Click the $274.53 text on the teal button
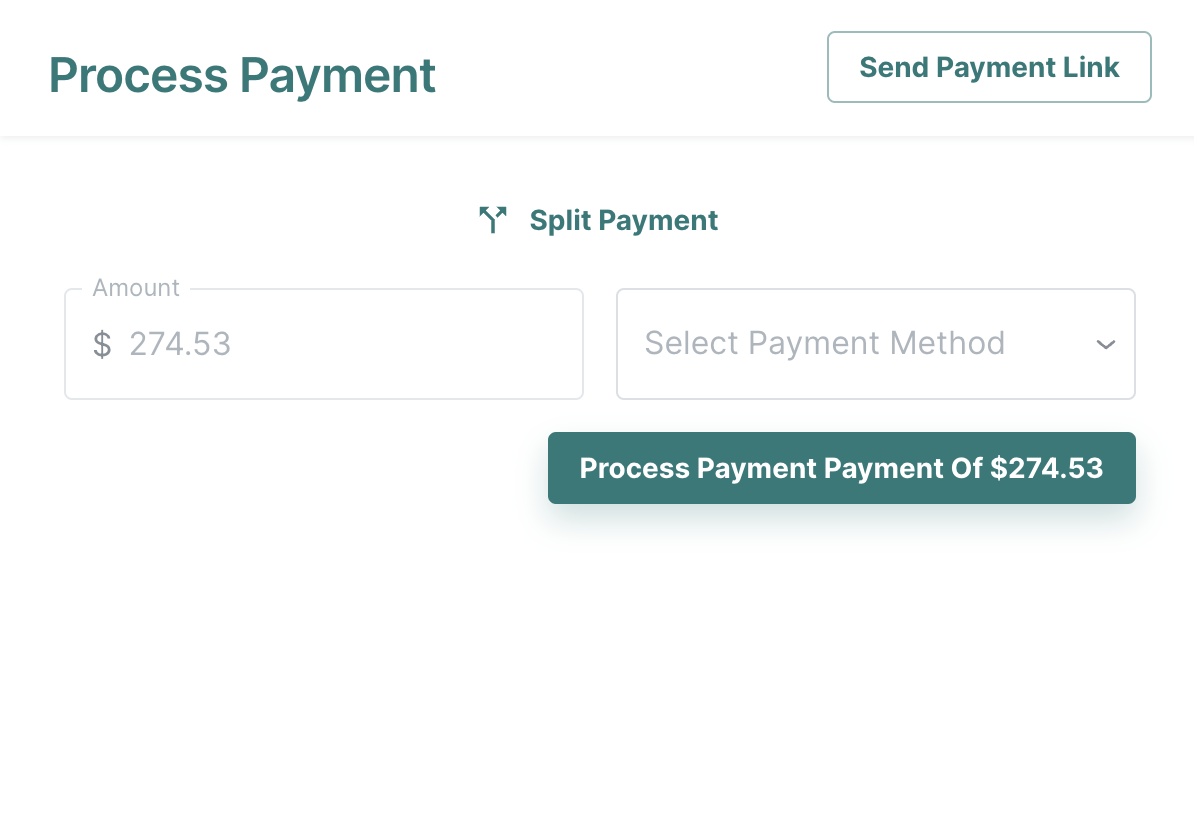Screen dimensions: 1194x822 click(x=1046, y=468)
